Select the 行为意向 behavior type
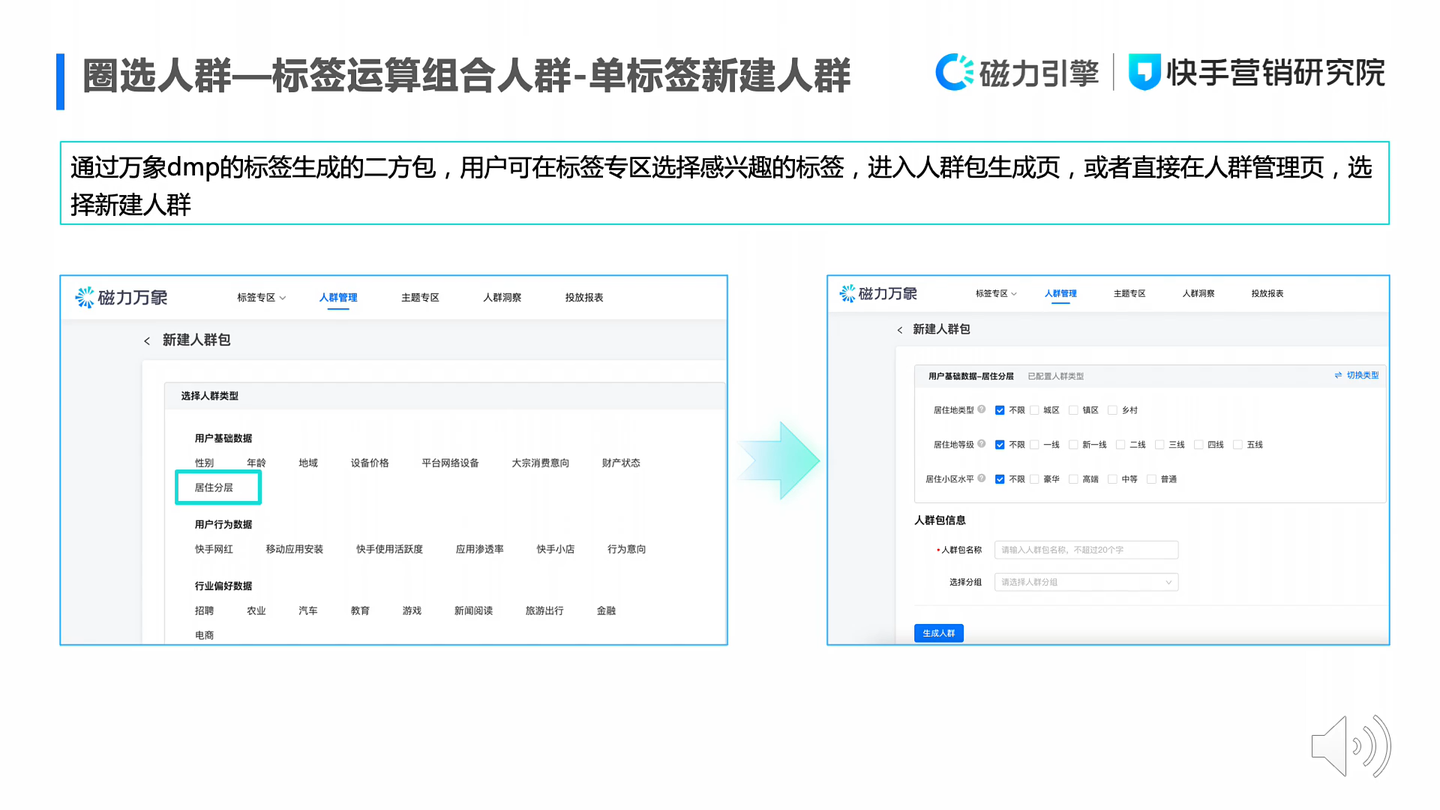Screen dimensions: 1440x810 coord(627,549)
